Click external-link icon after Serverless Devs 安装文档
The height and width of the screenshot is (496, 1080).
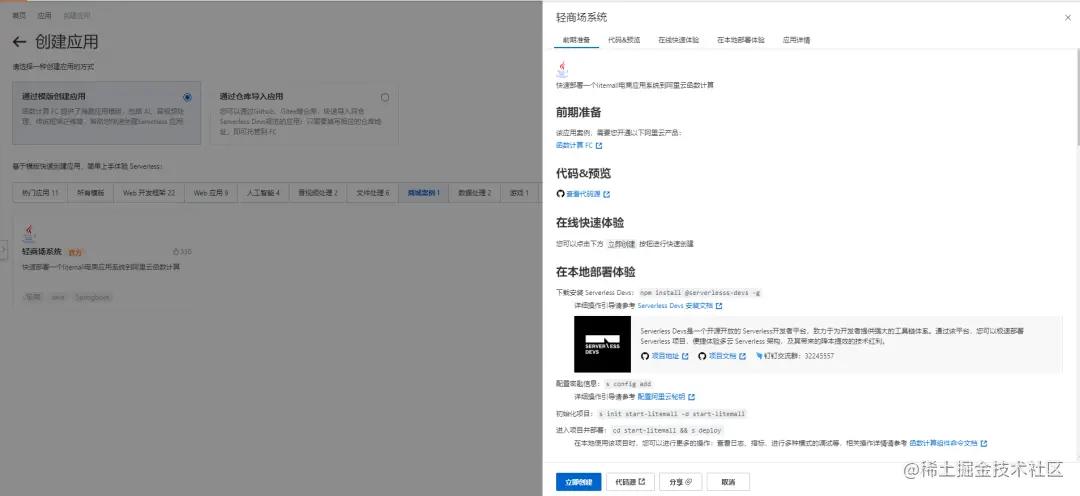click(718, 305)
